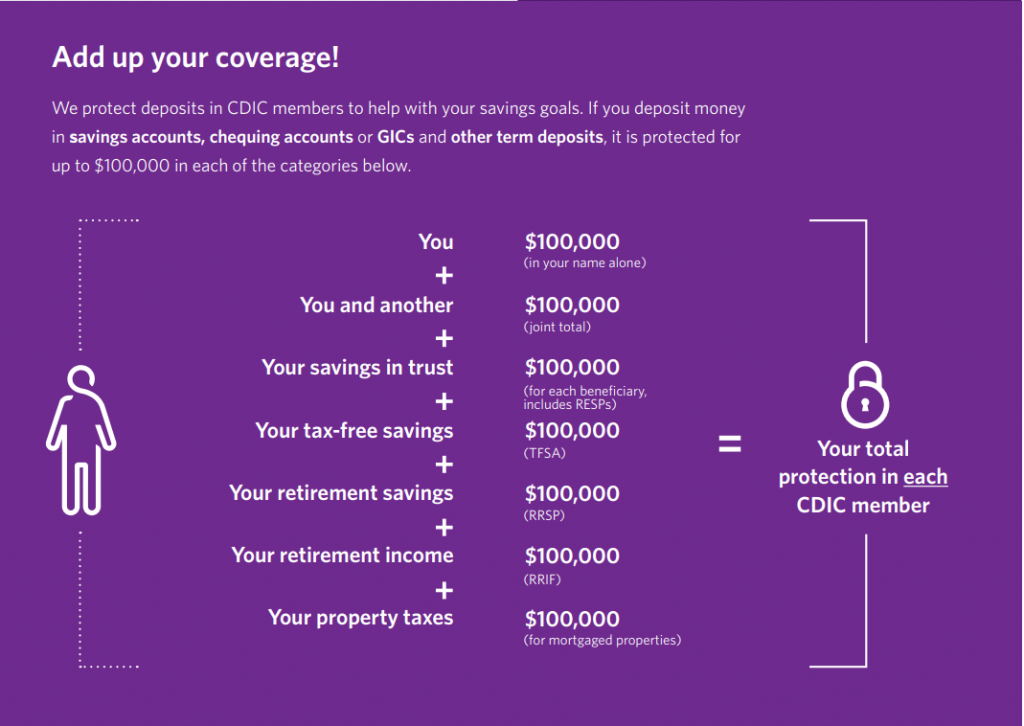
Task: Click the plus below Your tax-free savings
Action: pos(444,464)
